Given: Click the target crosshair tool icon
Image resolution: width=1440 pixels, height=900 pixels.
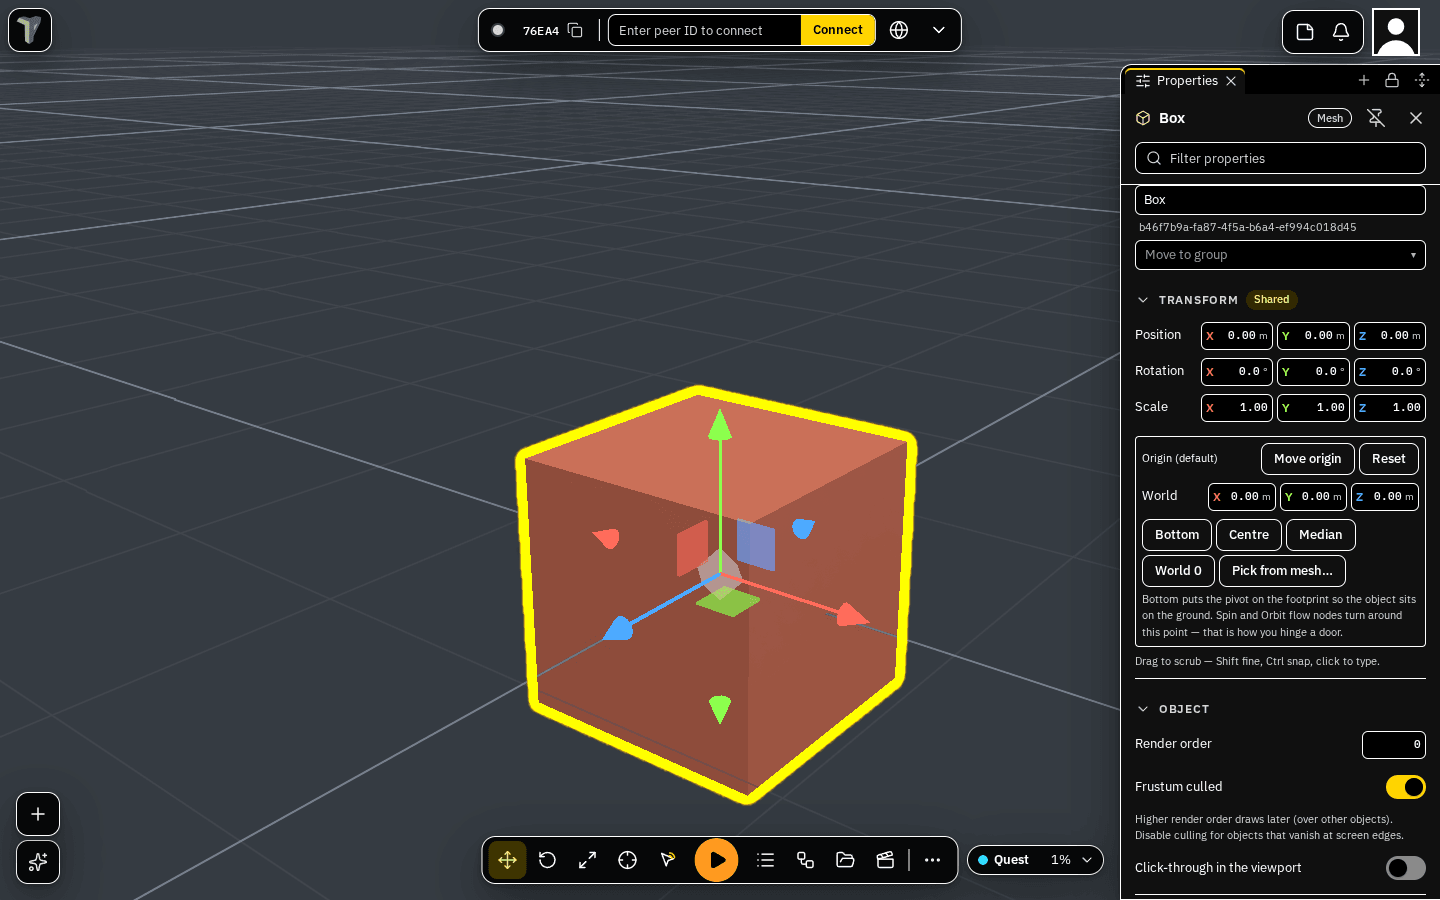Looking at the screenshot, I should pos(627,860).
